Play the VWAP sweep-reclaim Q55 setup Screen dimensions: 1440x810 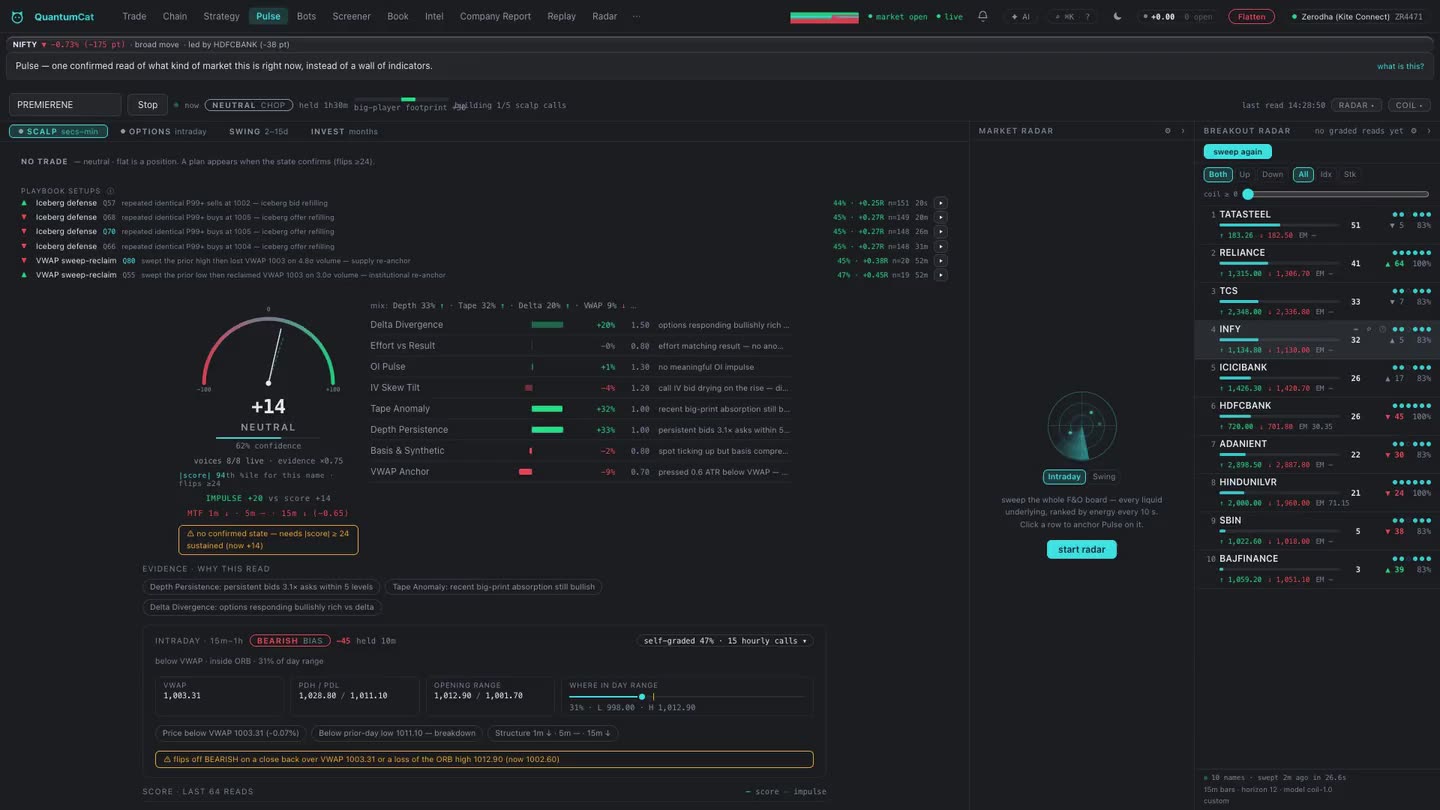coord(940,275)
